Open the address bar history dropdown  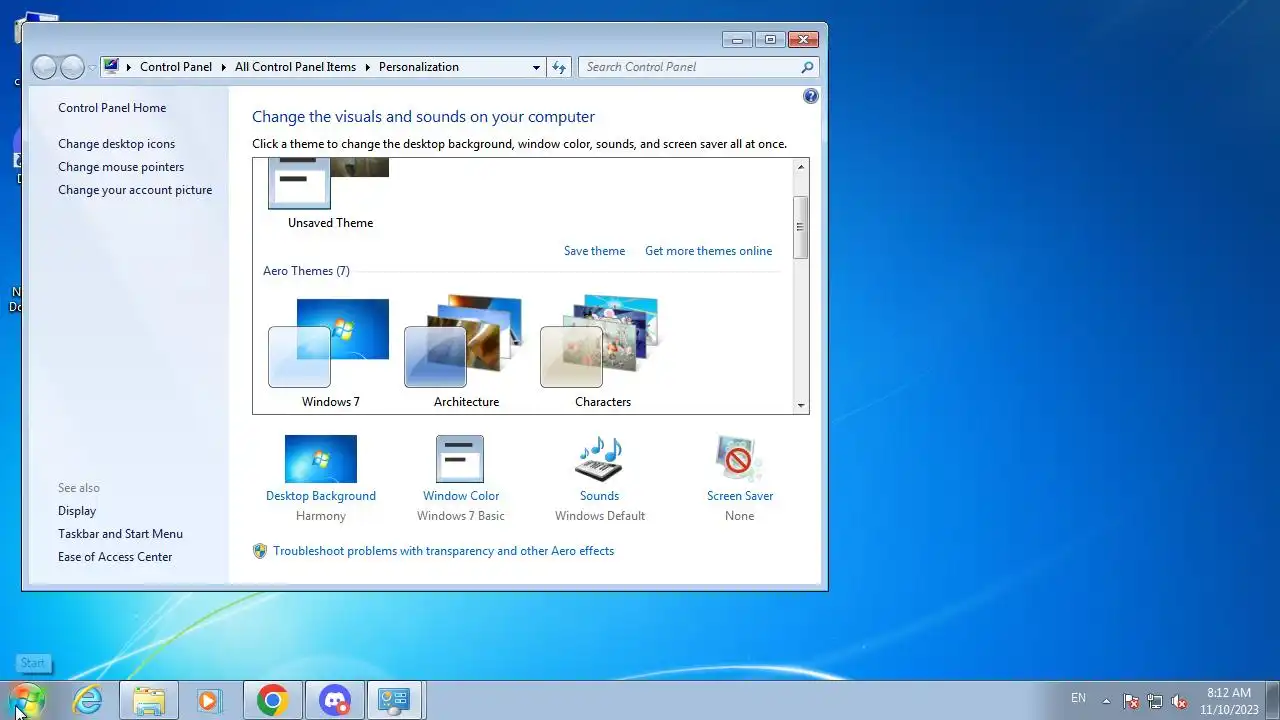pyautogui.click(x=536, y=67)
